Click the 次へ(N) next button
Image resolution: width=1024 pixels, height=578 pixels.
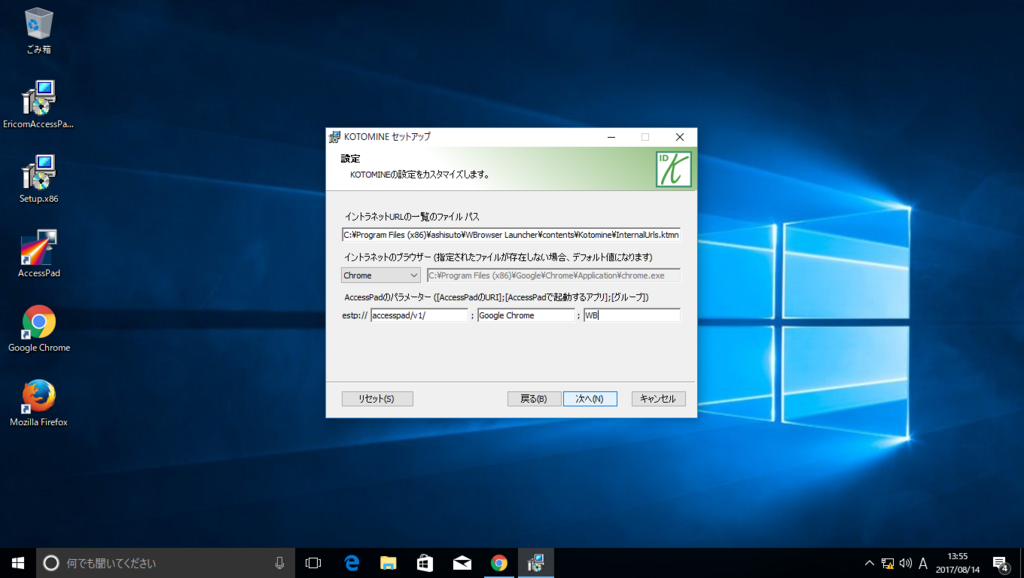click(590, 398)
